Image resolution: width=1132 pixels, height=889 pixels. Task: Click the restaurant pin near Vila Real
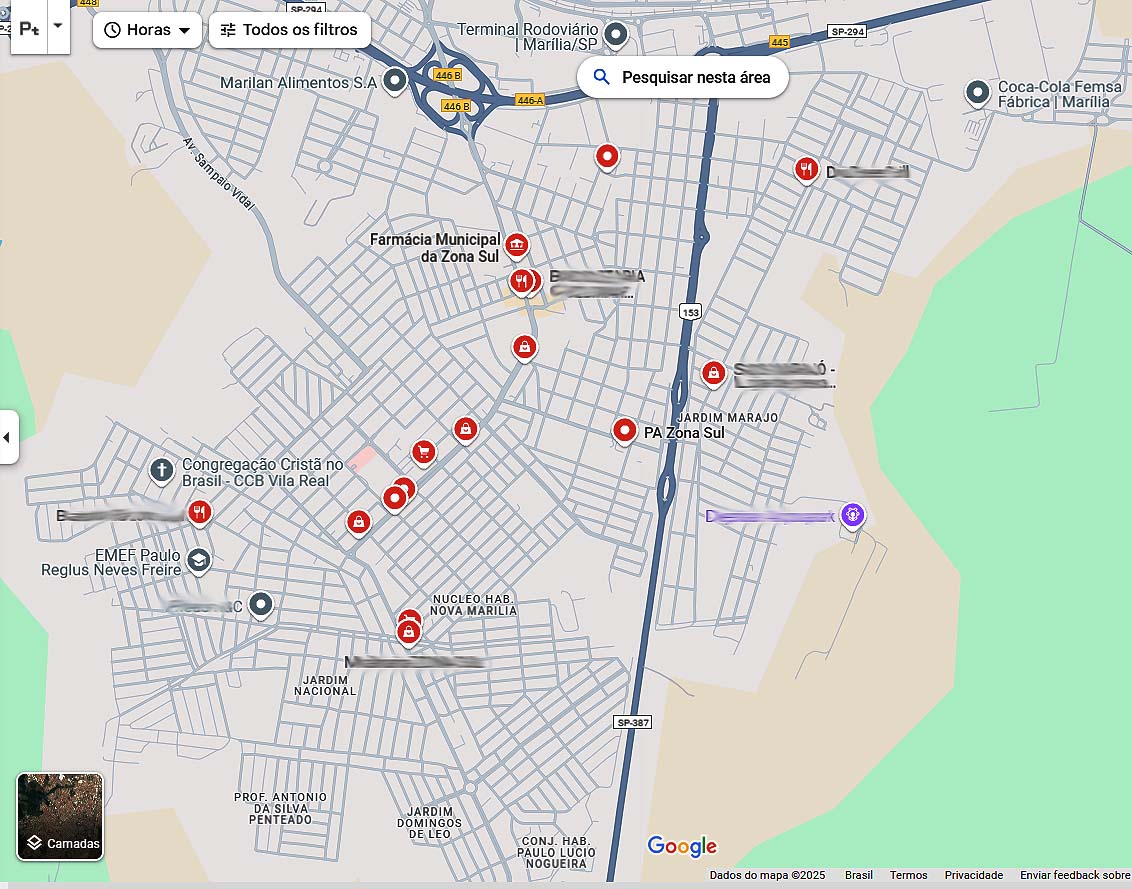pyautogui.click(x=200, y=512)
